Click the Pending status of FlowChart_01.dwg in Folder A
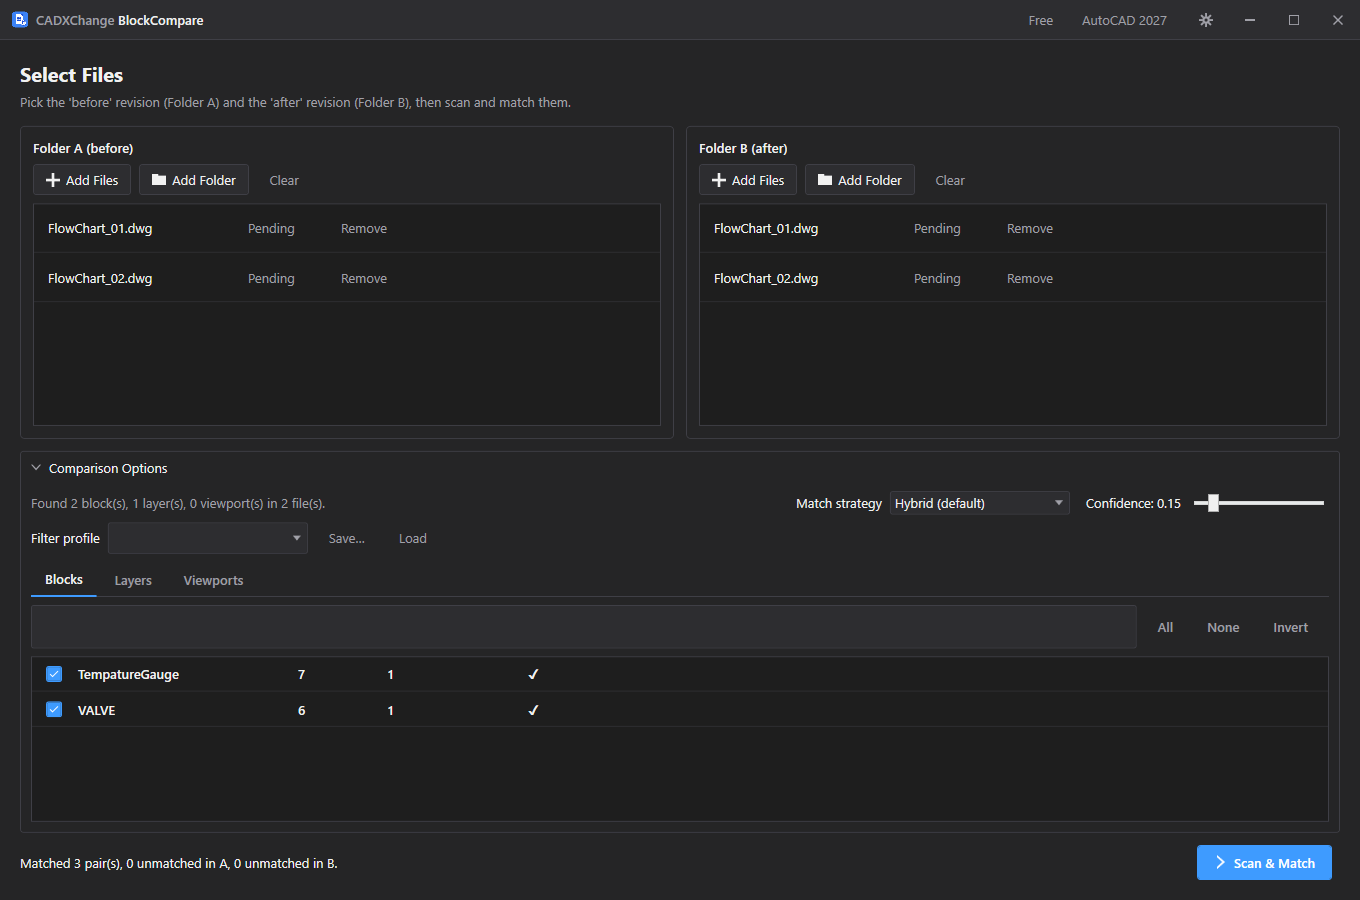Image resolution: width=1360 pixels, height=900 pixels. click(271, 229)
